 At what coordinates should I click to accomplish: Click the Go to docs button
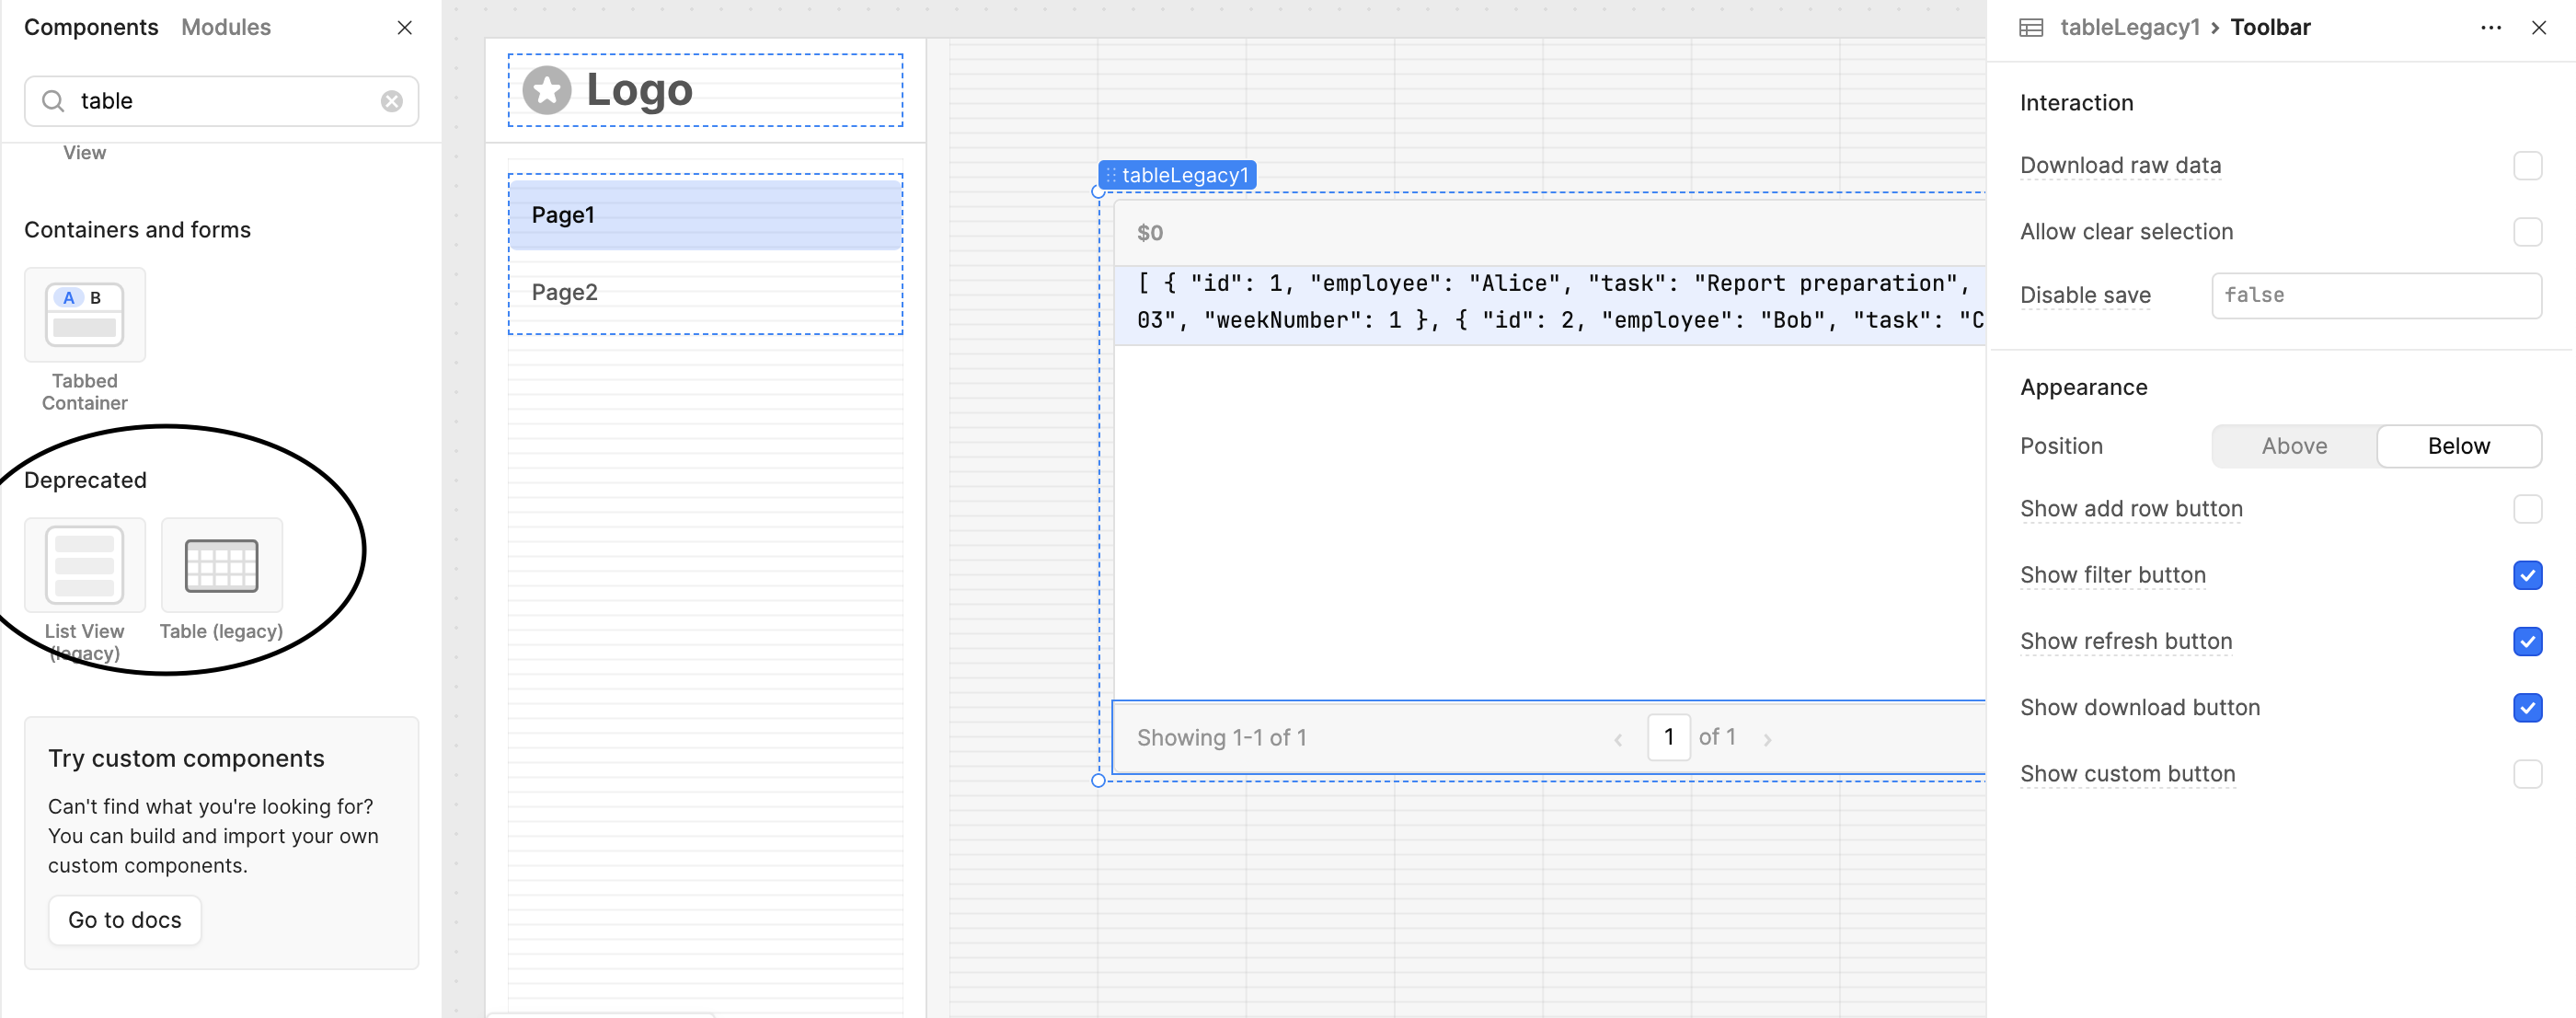tap(125, 920)
